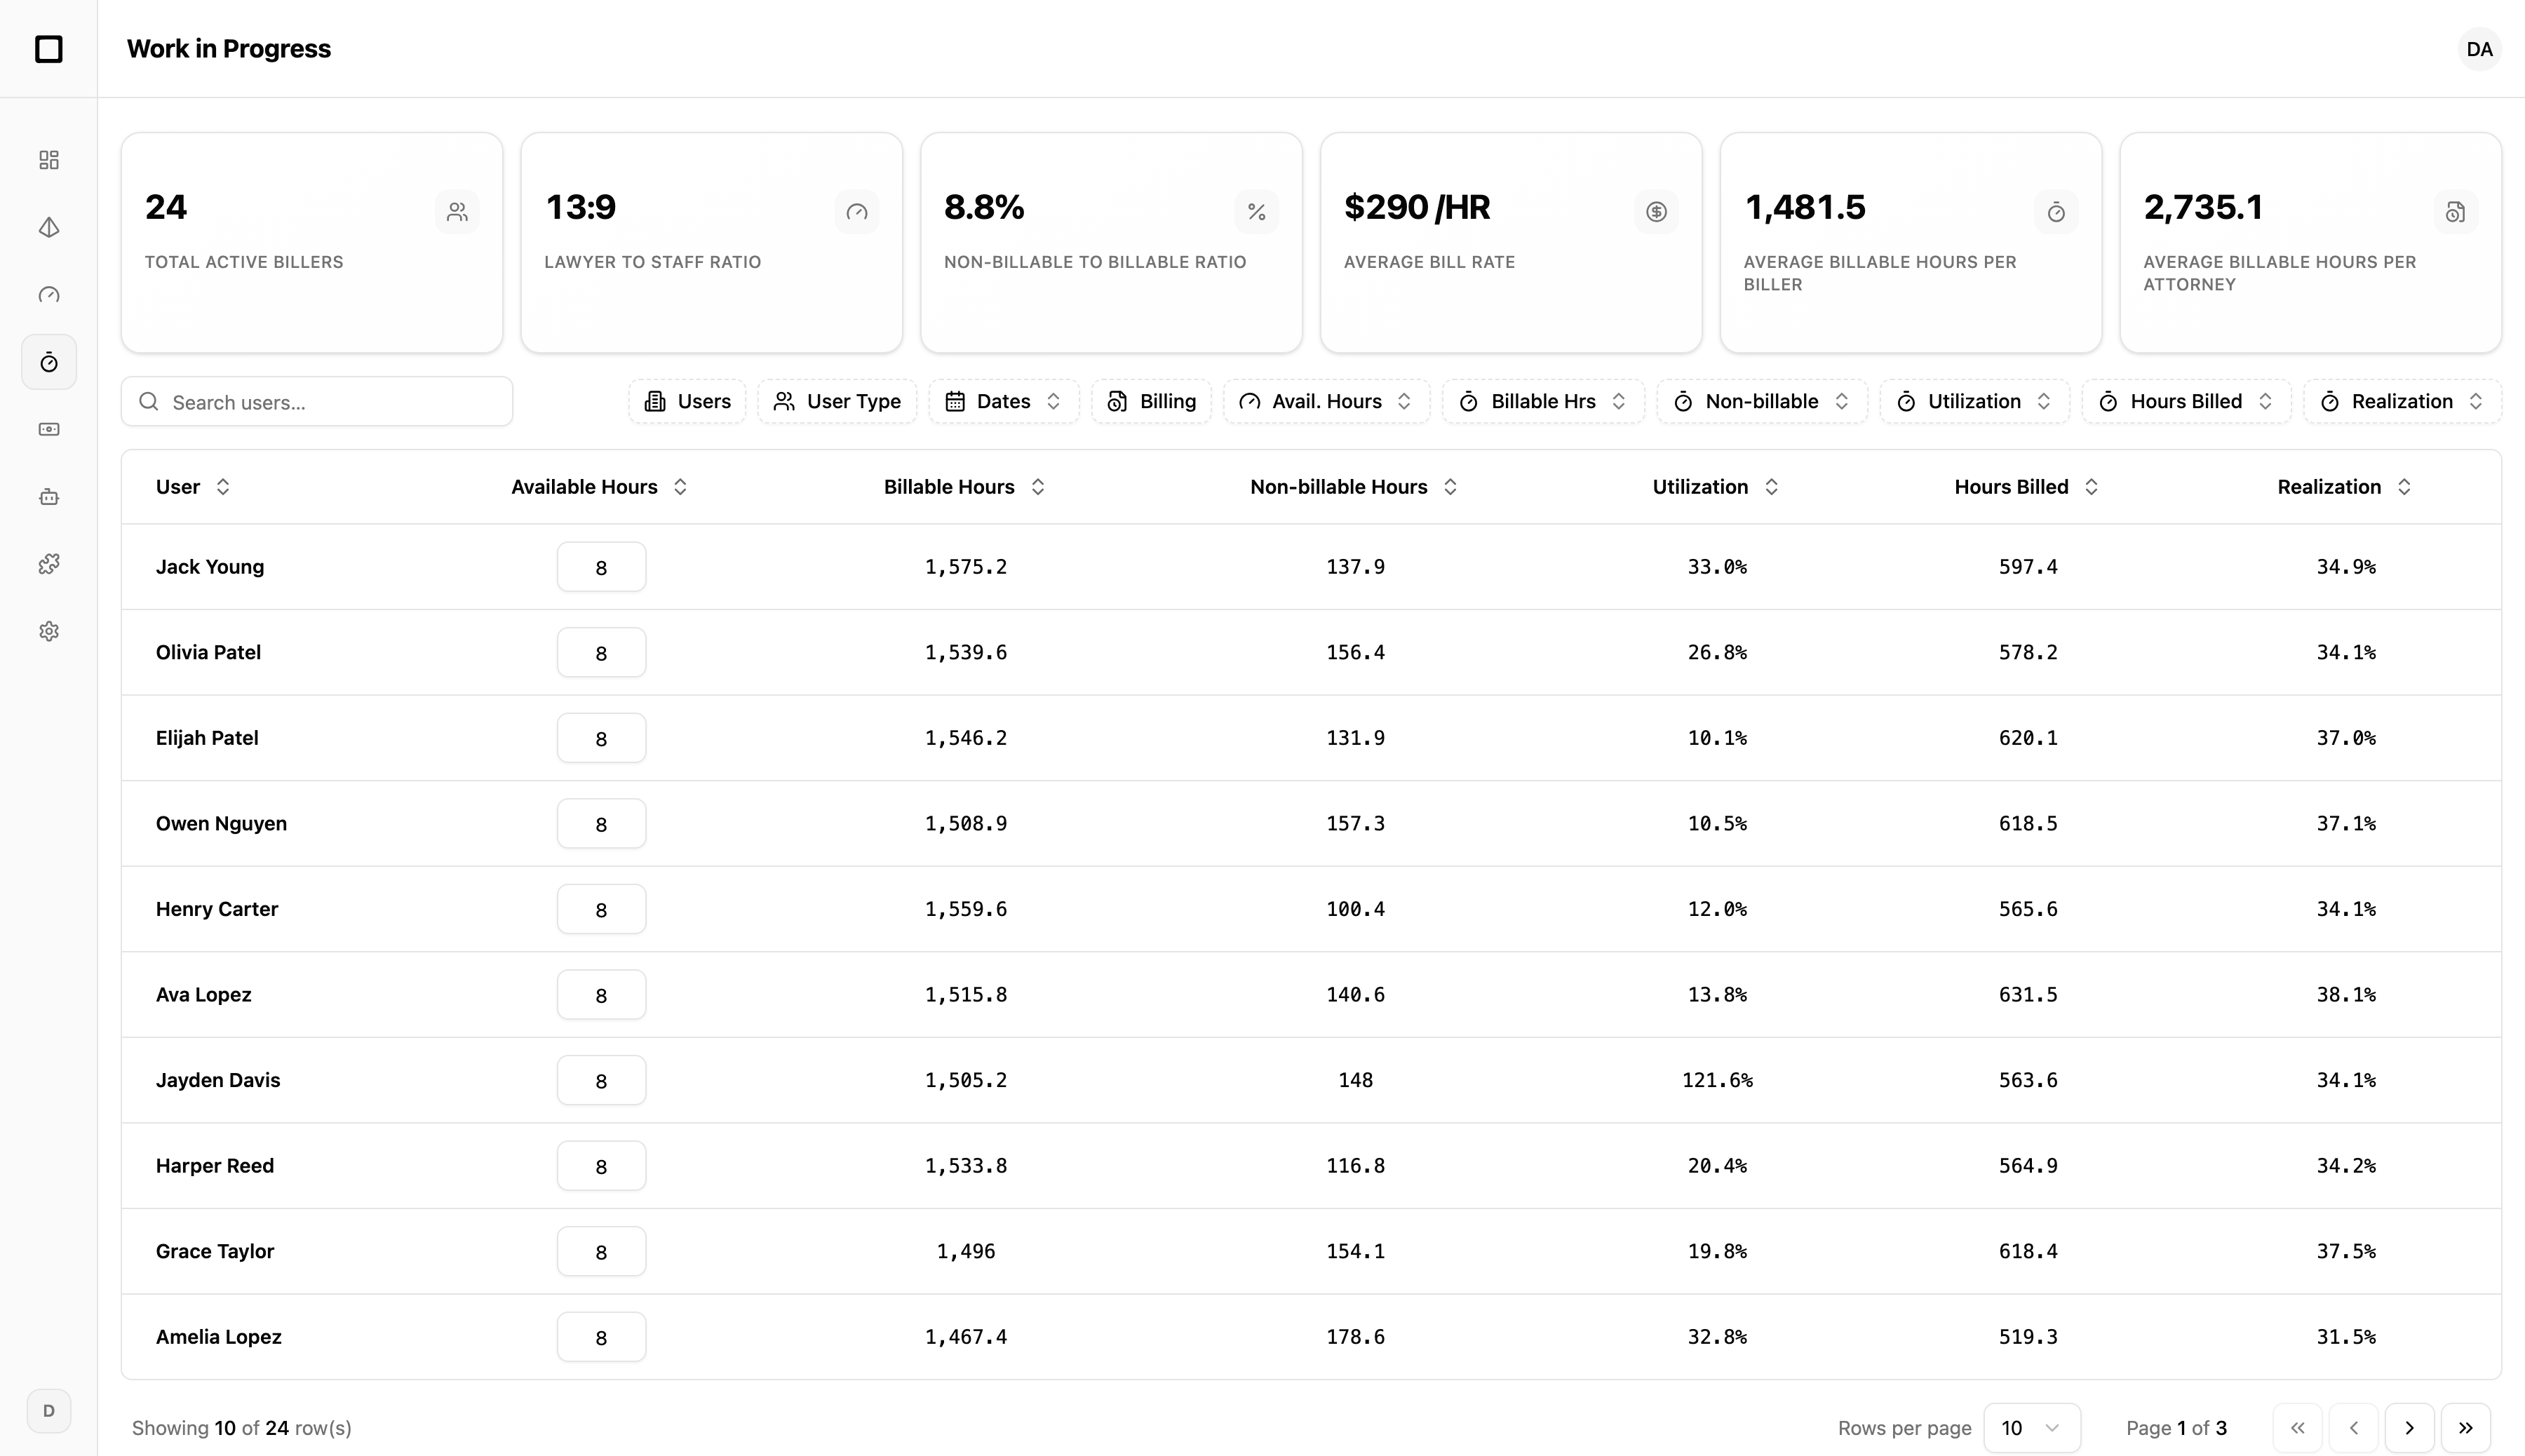Toggle sorting on the Billable Hours column
This screenshot has height=1456, width=2525.
coord(1037,487)
